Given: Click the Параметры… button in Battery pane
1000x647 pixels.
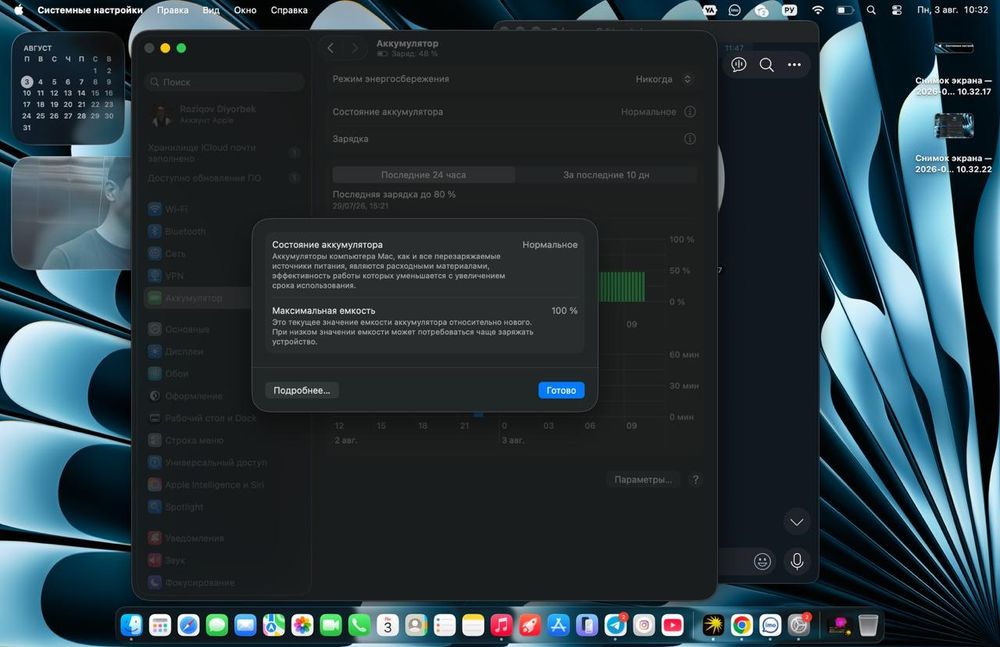Looking at the screenshot, I should [x=643, y=479].
